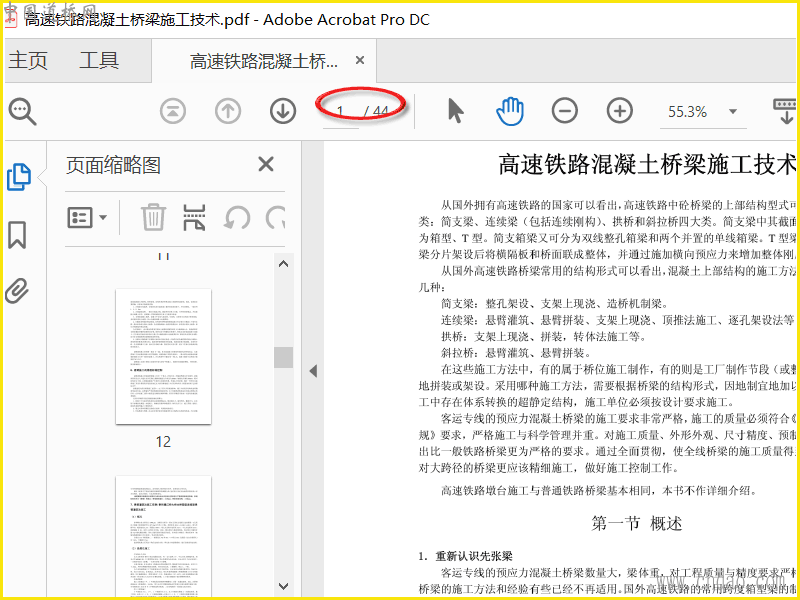
Task: Go to first page button
Action: [x=172, y=111]
